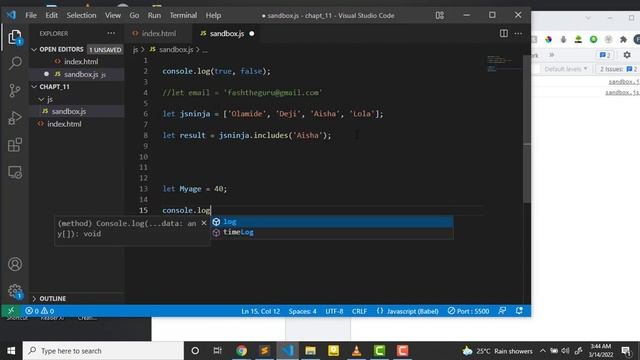Open the Accounts menu icon

(x=15, y=264)
